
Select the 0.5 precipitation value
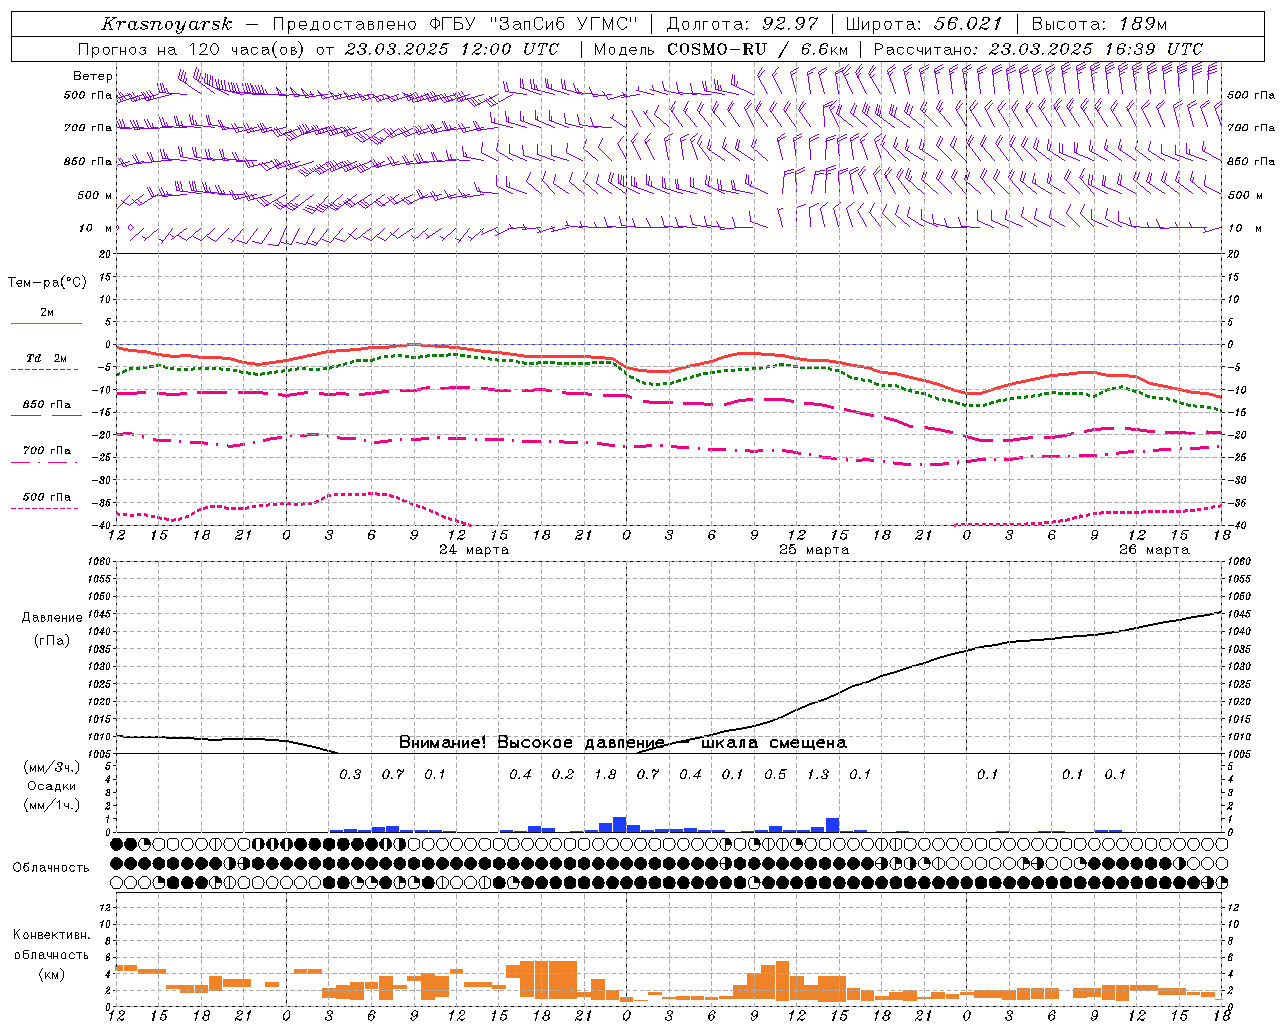tap(775, 775)
